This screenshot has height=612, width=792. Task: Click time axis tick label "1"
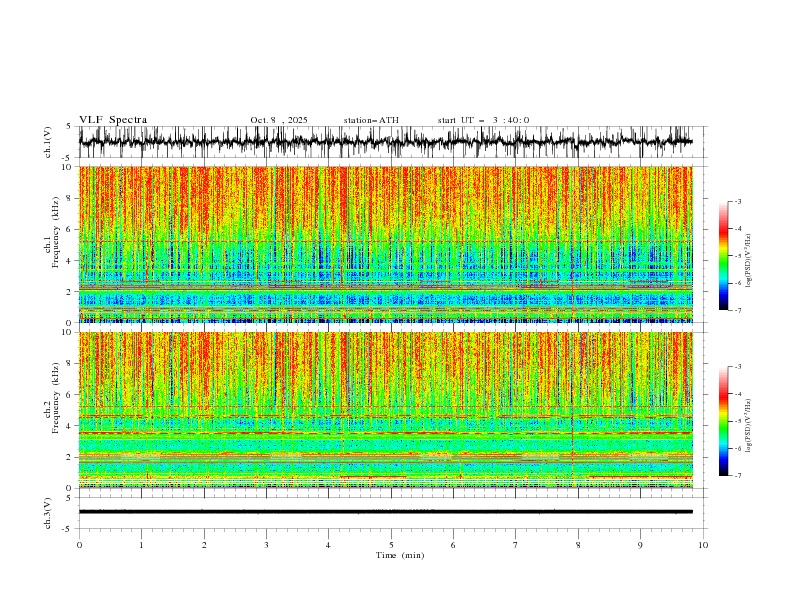point(141,545)
